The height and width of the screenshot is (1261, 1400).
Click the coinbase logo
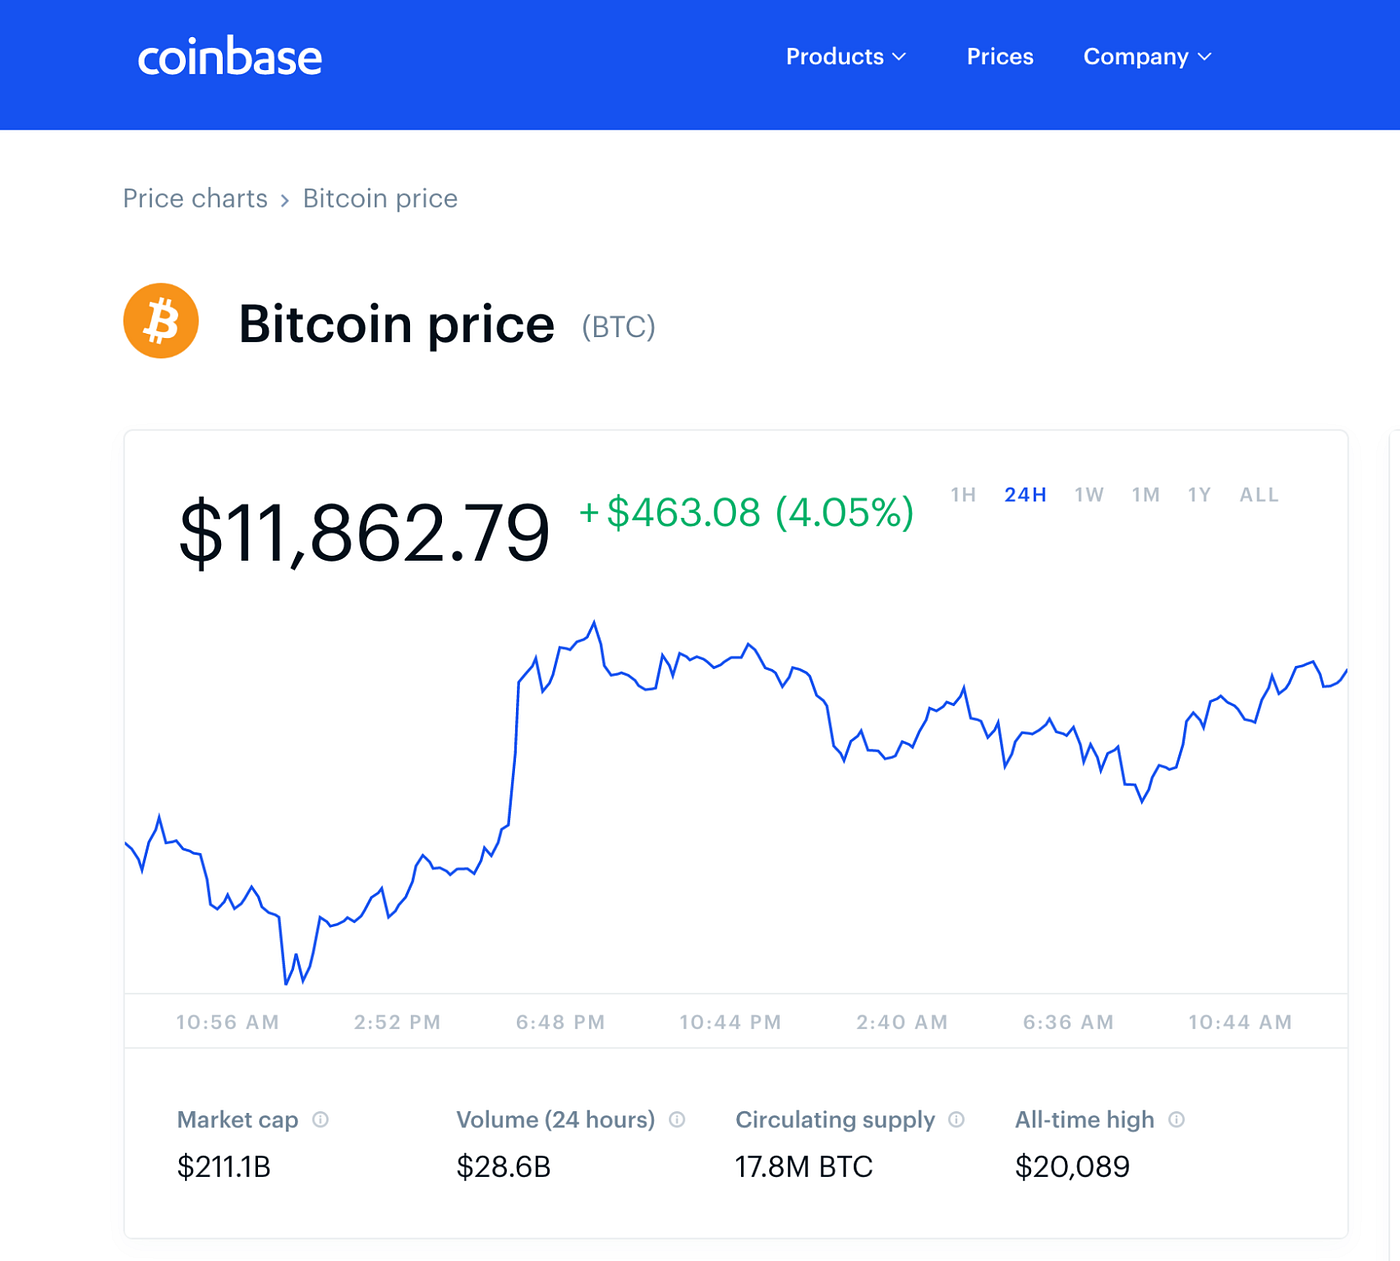[229, 57]
